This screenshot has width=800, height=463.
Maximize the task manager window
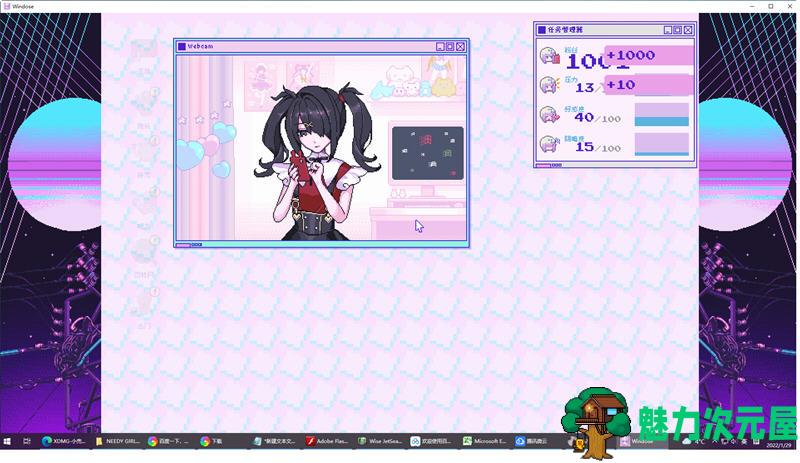tap(678, 30)
